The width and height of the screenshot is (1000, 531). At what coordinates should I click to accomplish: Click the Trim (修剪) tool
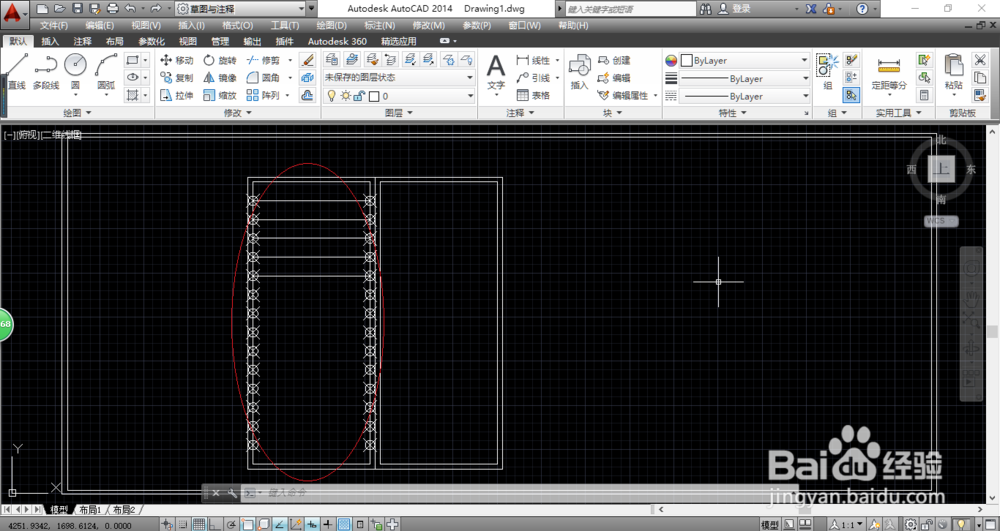click(263, 60)
